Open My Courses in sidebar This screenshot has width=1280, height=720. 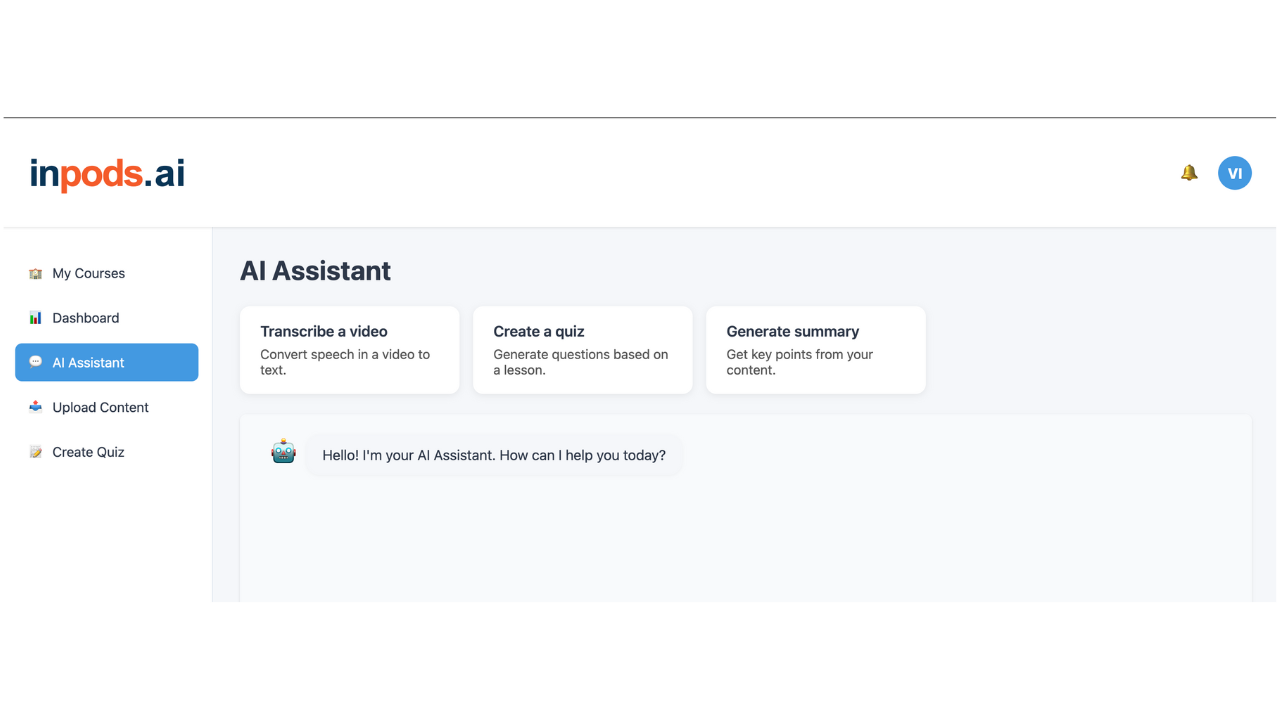[107, 273]
